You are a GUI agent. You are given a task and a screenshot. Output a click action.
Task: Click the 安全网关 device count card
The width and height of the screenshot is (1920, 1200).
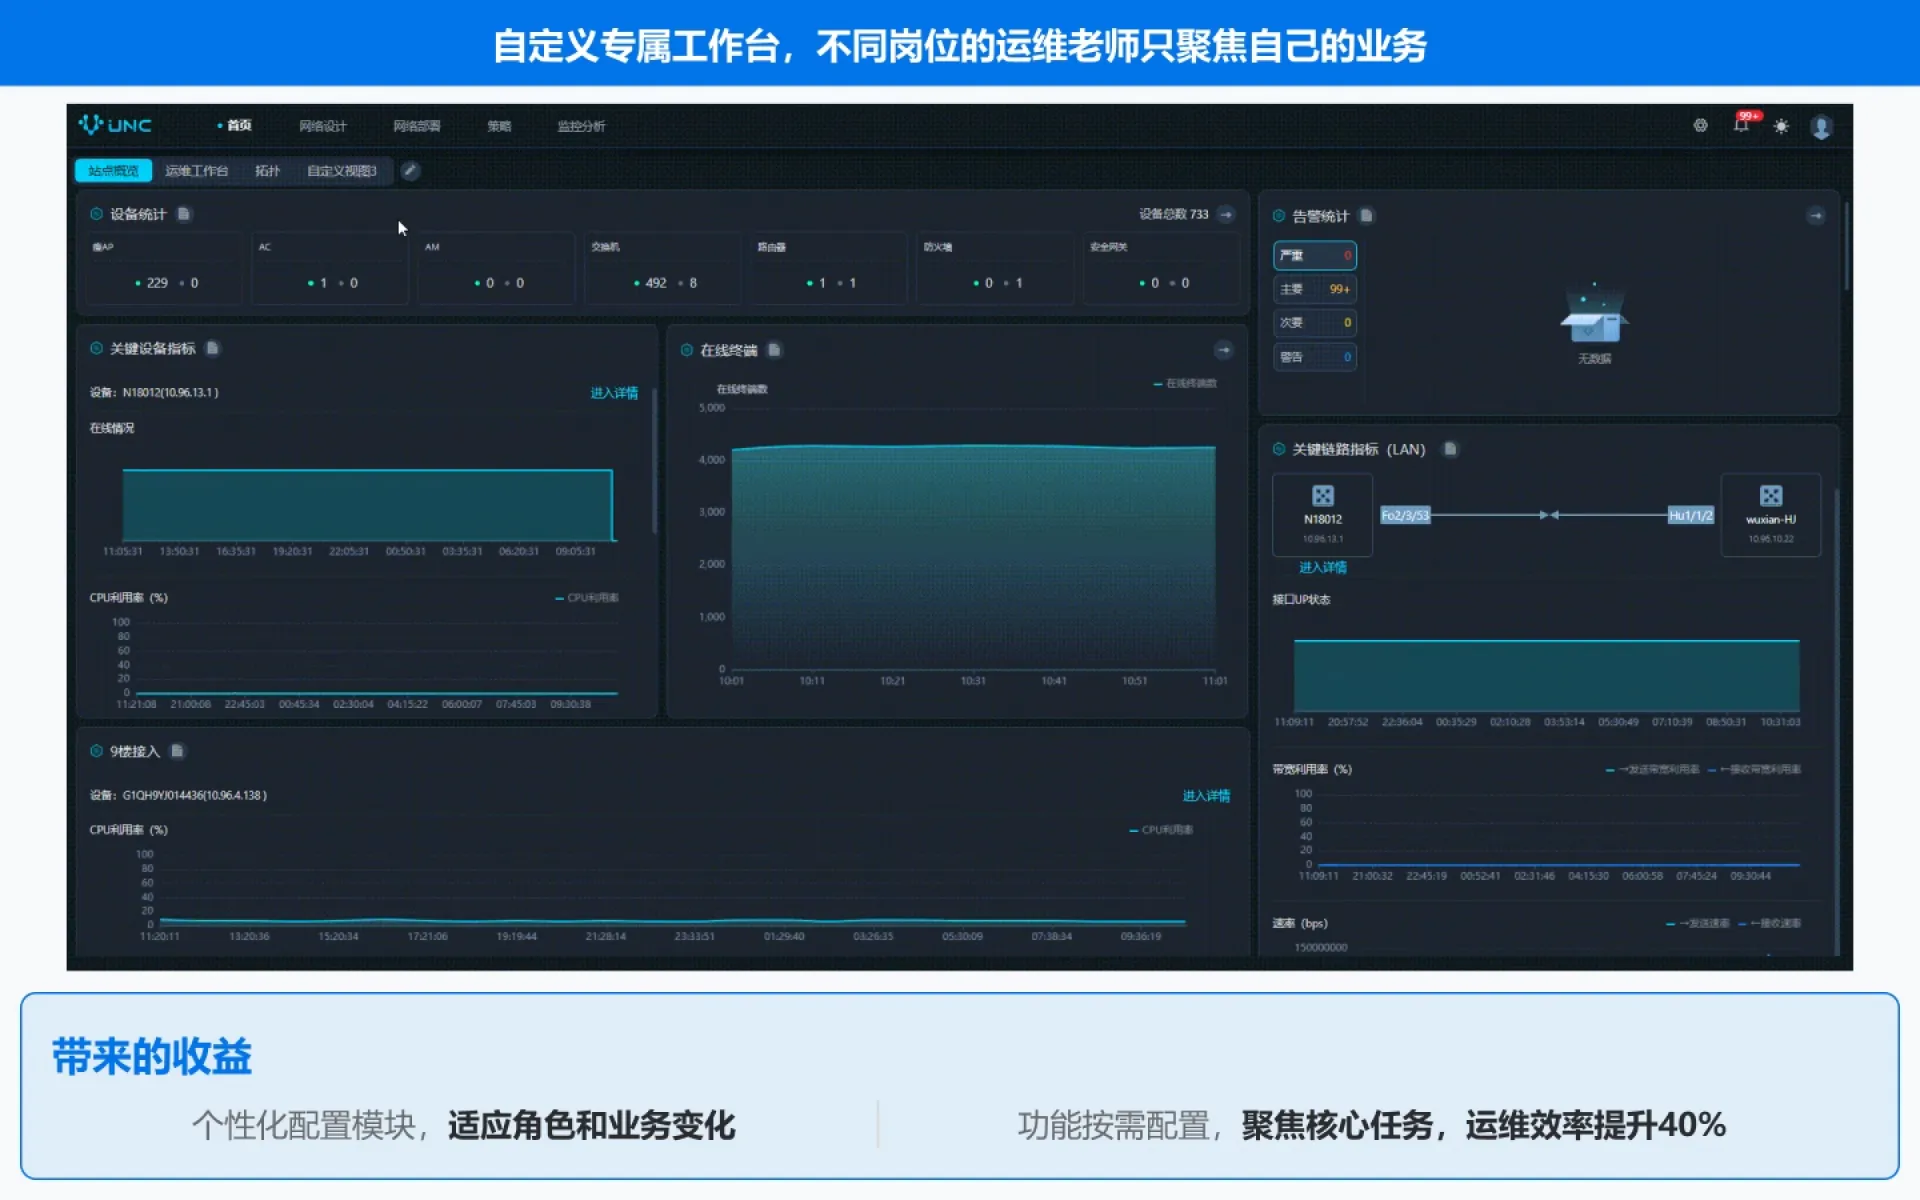[x=1162, y=268]
